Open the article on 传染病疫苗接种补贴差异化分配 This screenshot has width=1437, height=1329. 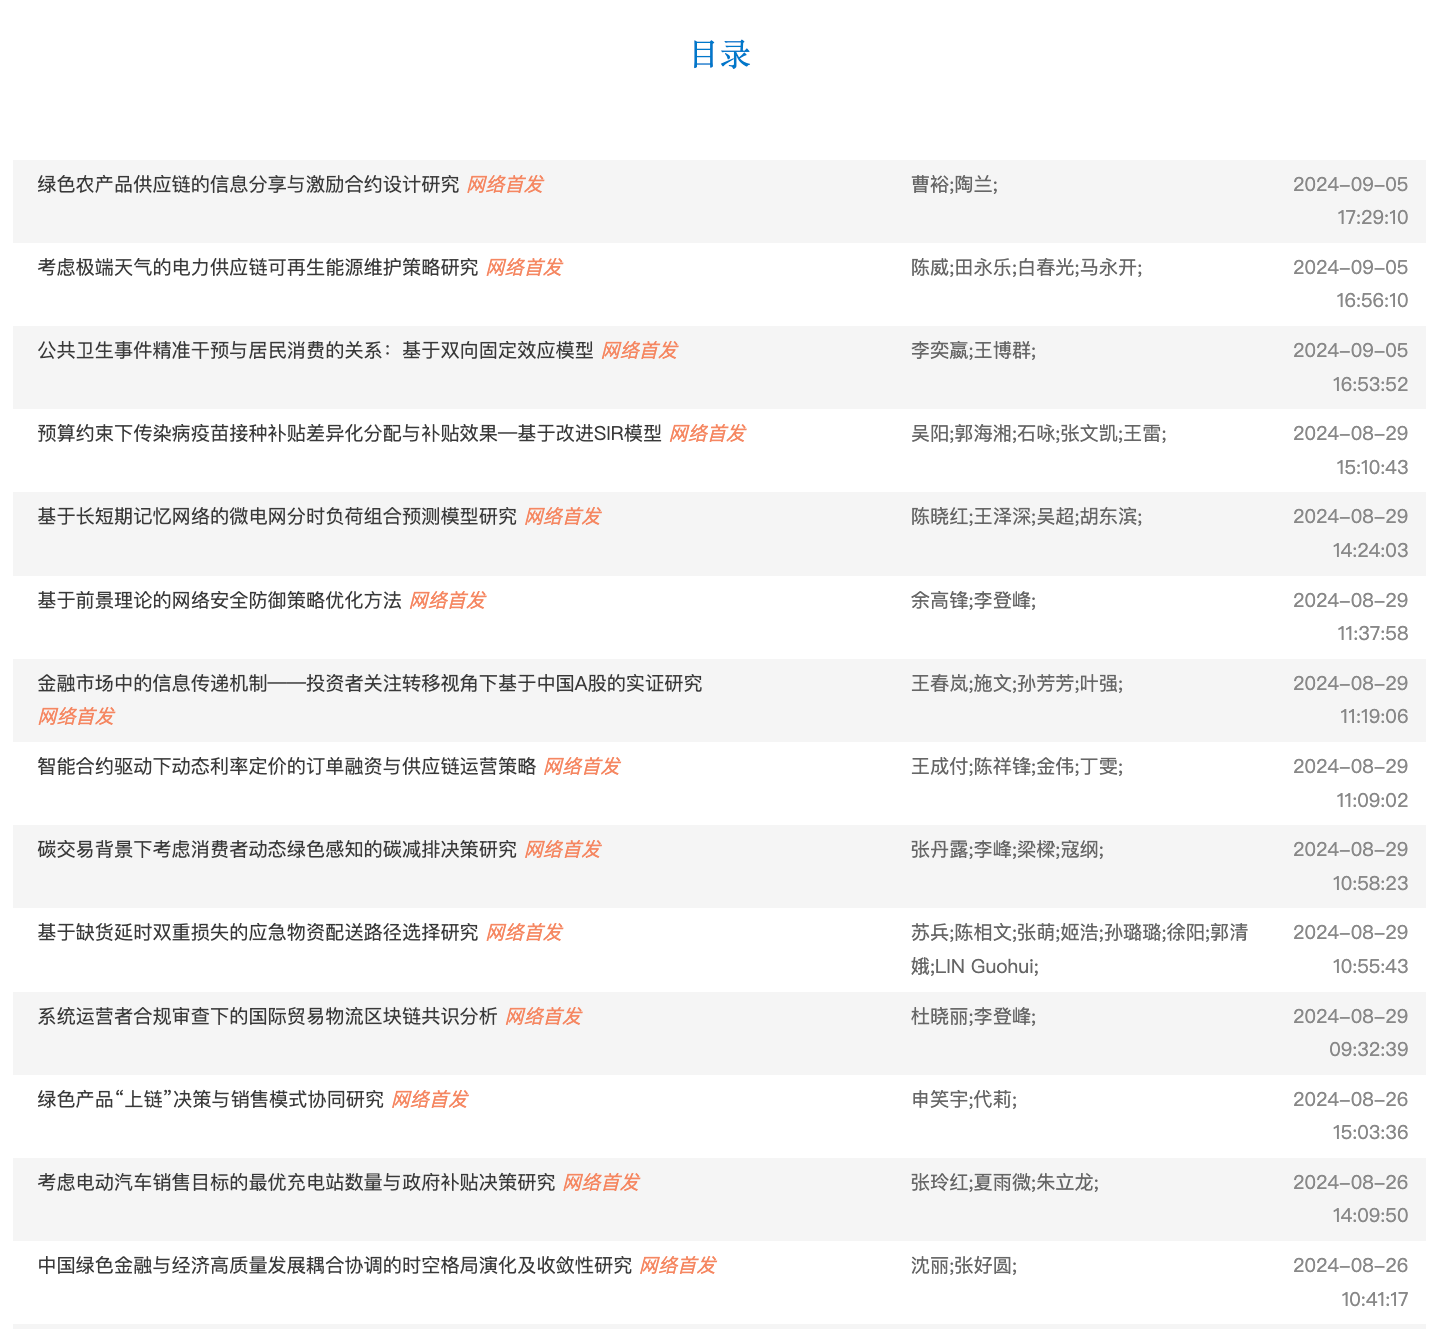tap(349, 434)
